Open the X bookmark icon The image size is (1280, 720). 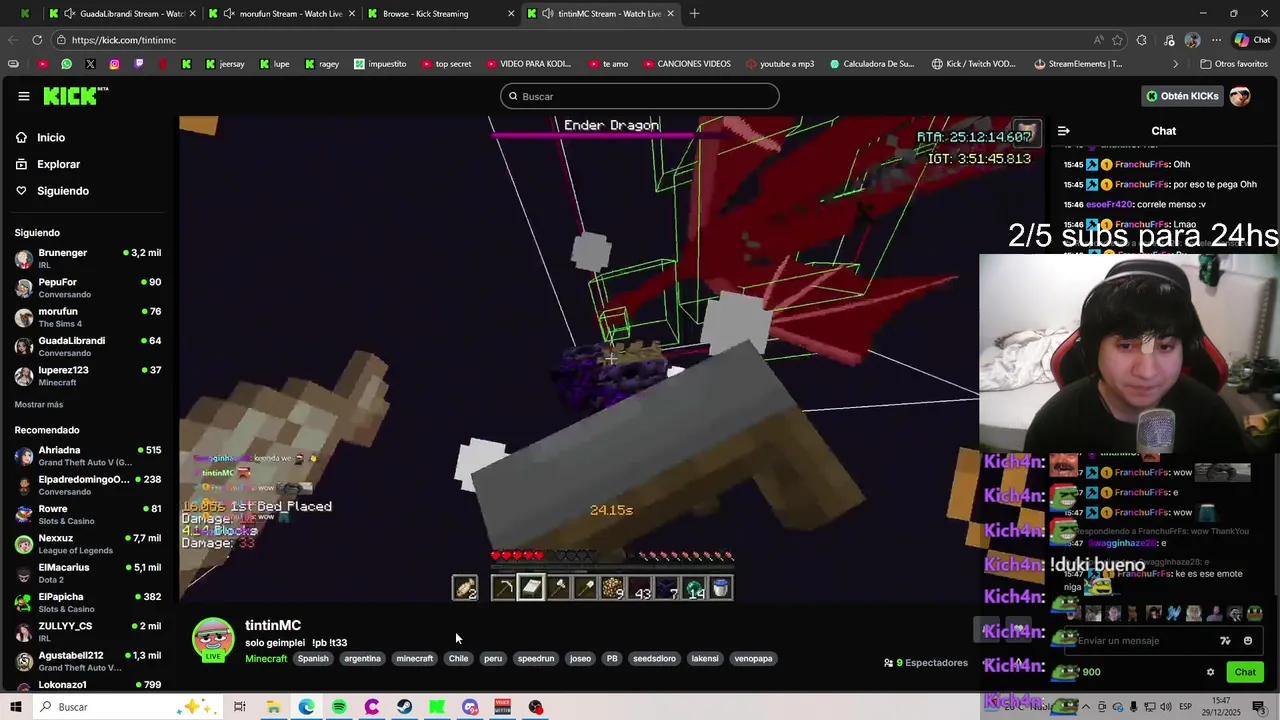[90, 64]
